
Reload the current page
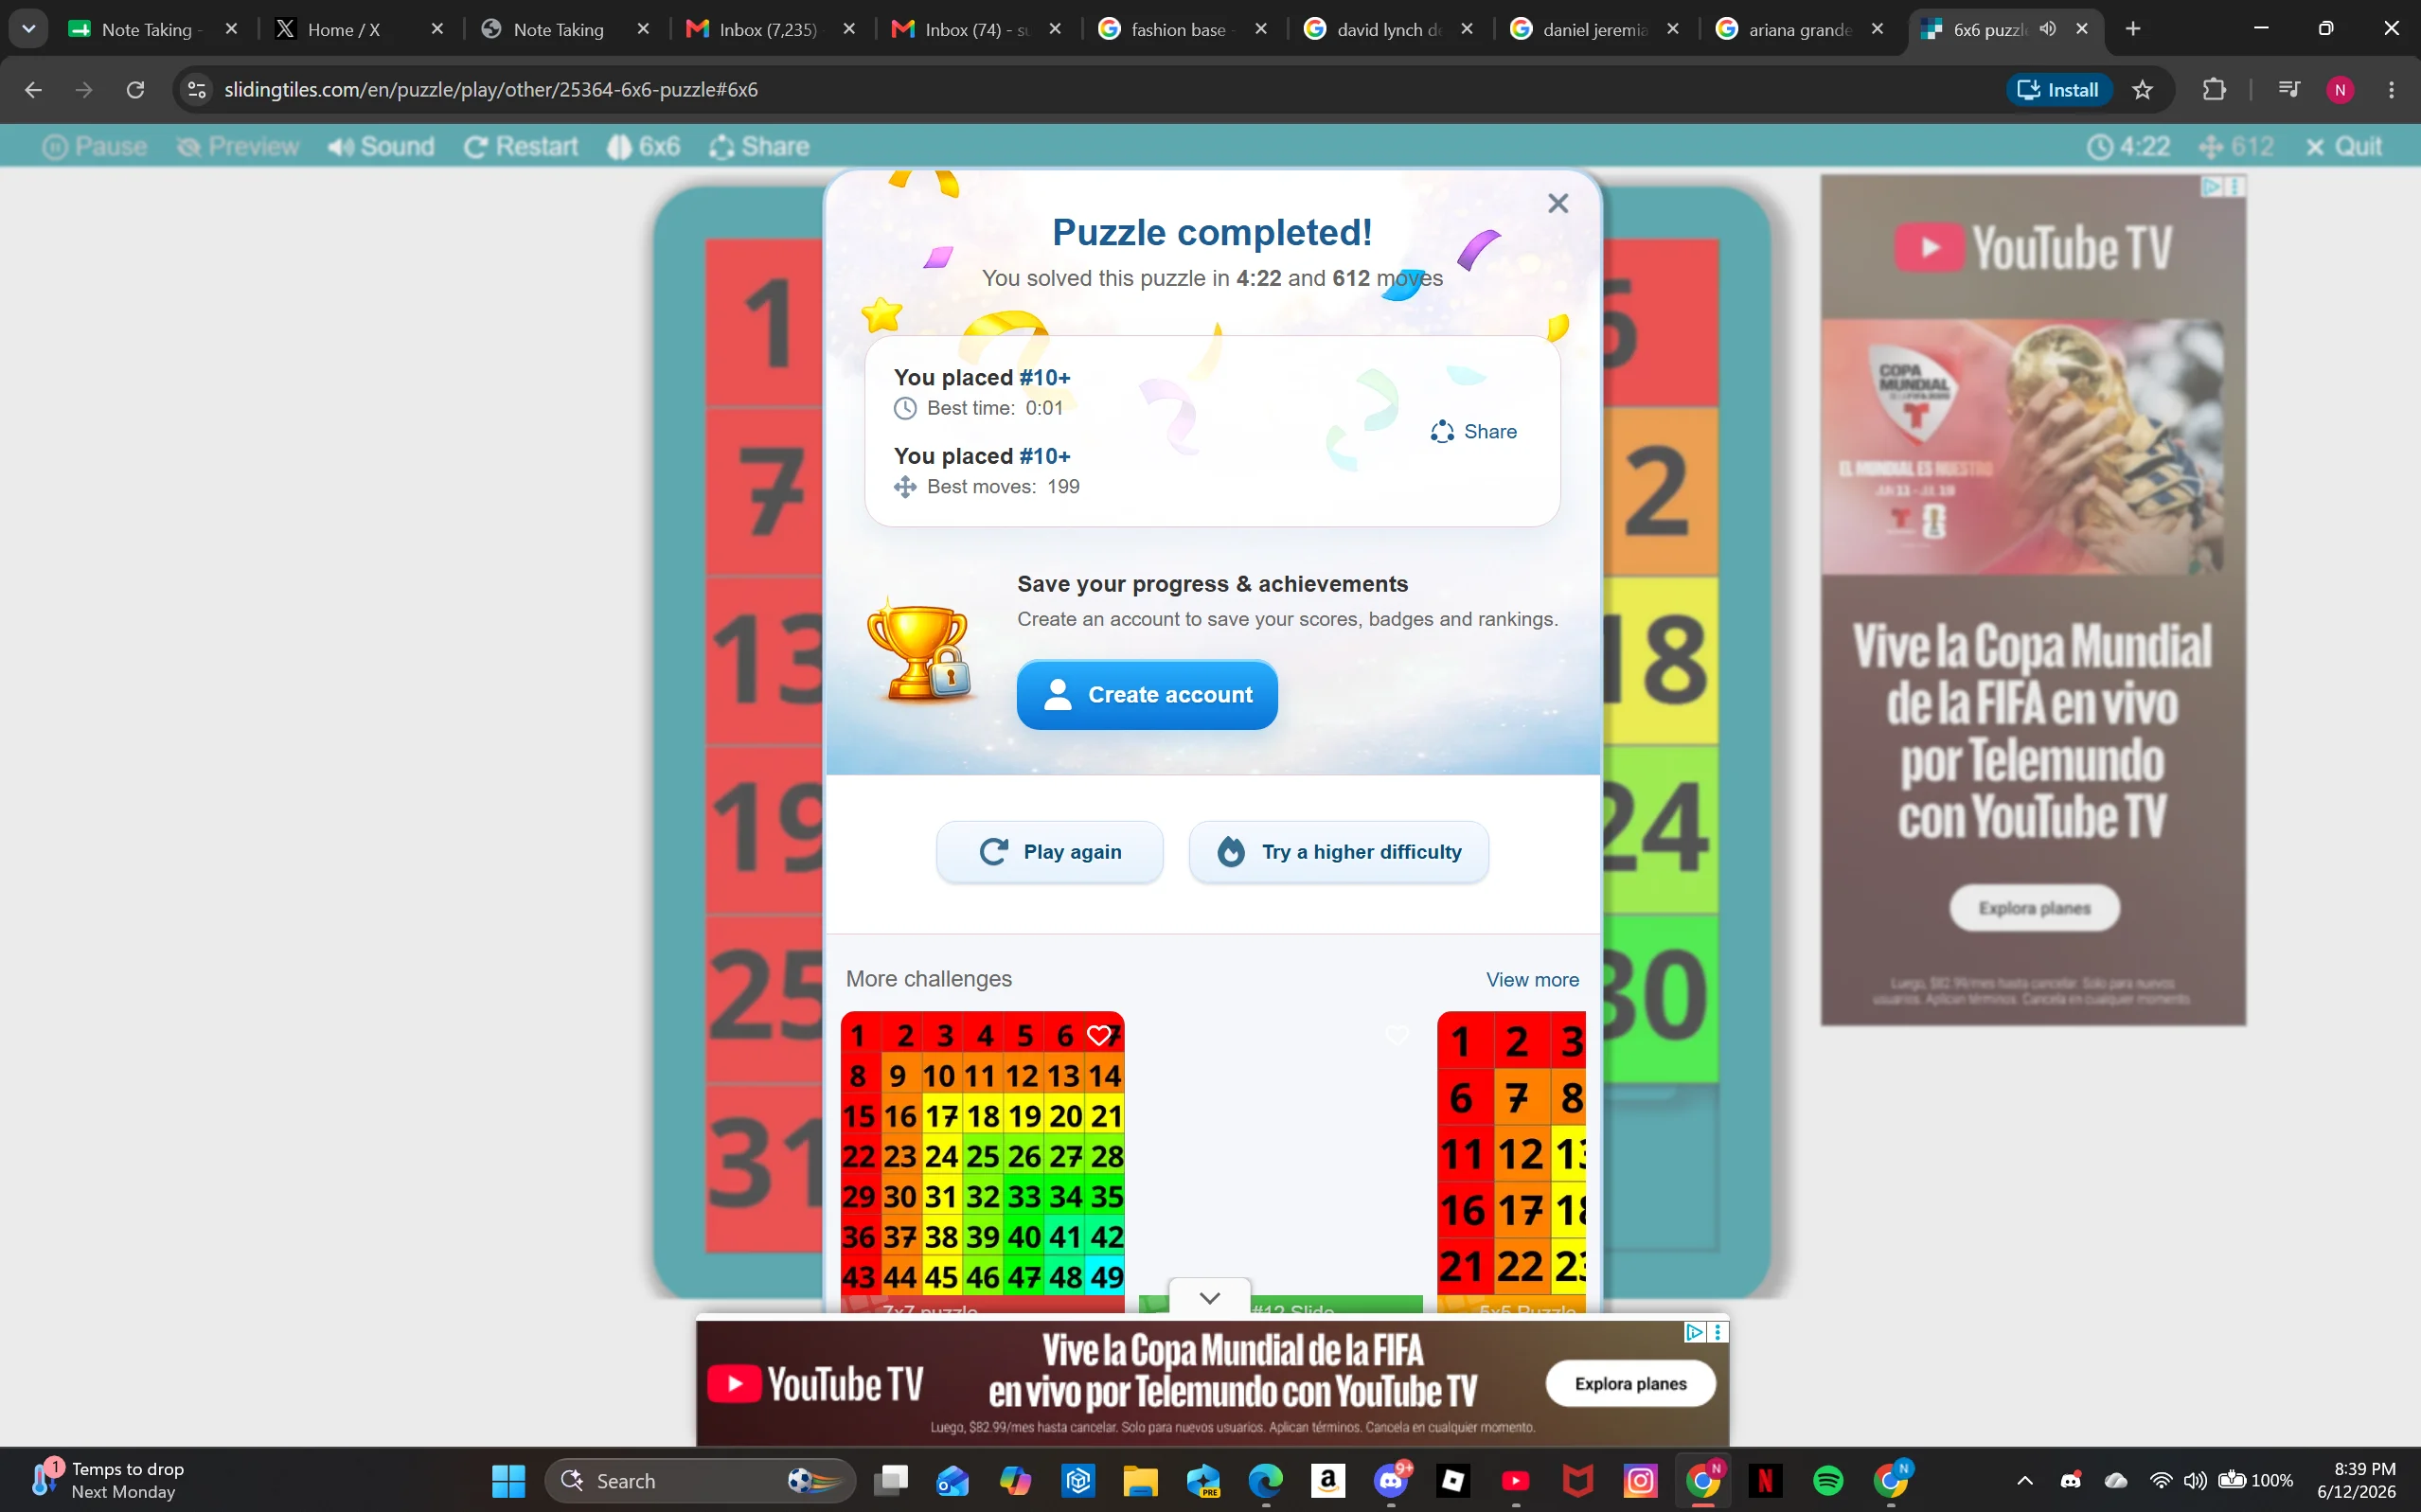click(135, 90)
